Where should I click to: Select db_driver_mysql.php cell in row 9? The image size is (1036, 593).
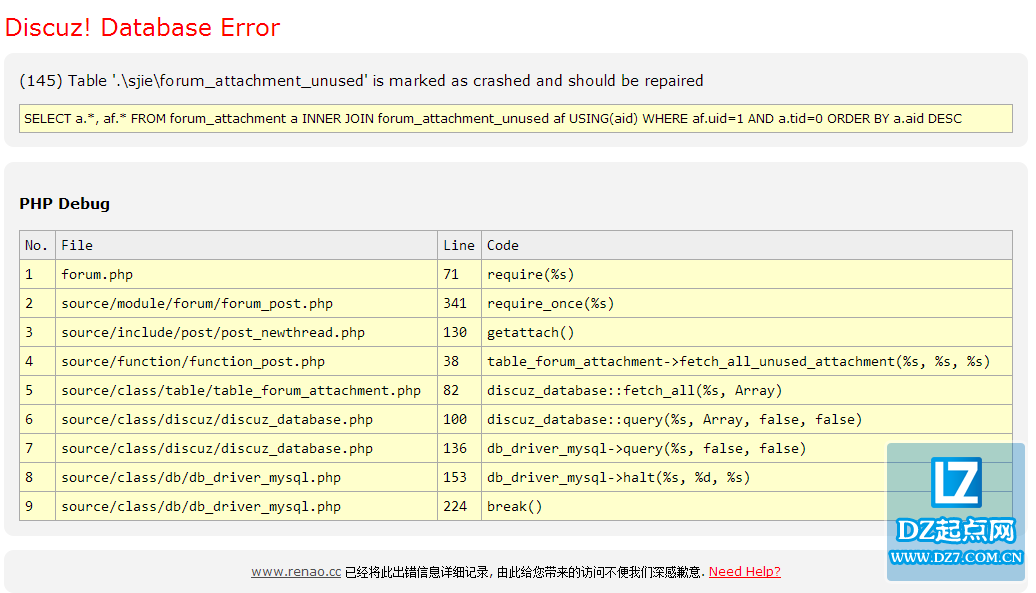pos(246,506)
